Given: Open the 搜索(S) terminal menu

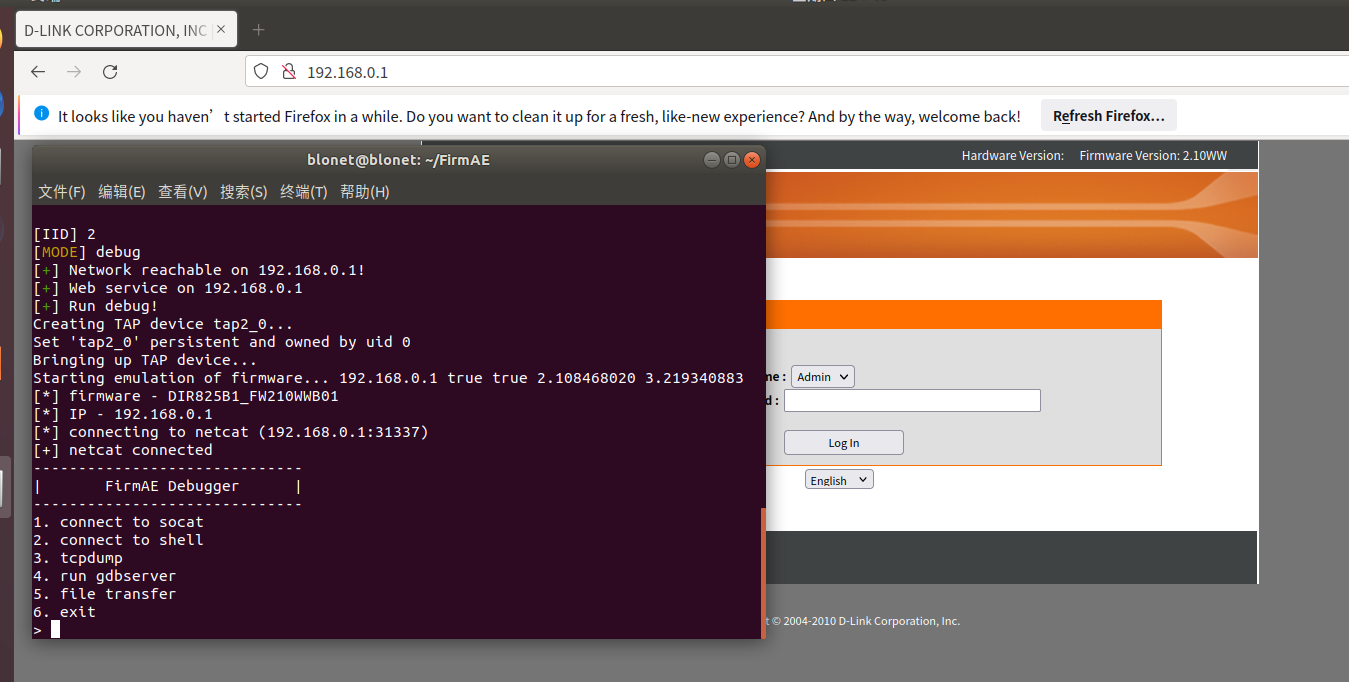Looking at the screenshot, I should tap(244, 192).
